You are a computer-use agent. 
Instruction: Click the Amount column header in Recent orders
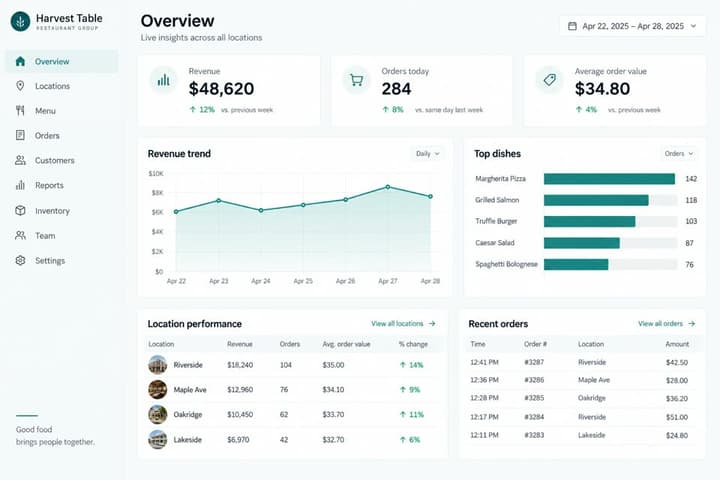coord(677,344)
